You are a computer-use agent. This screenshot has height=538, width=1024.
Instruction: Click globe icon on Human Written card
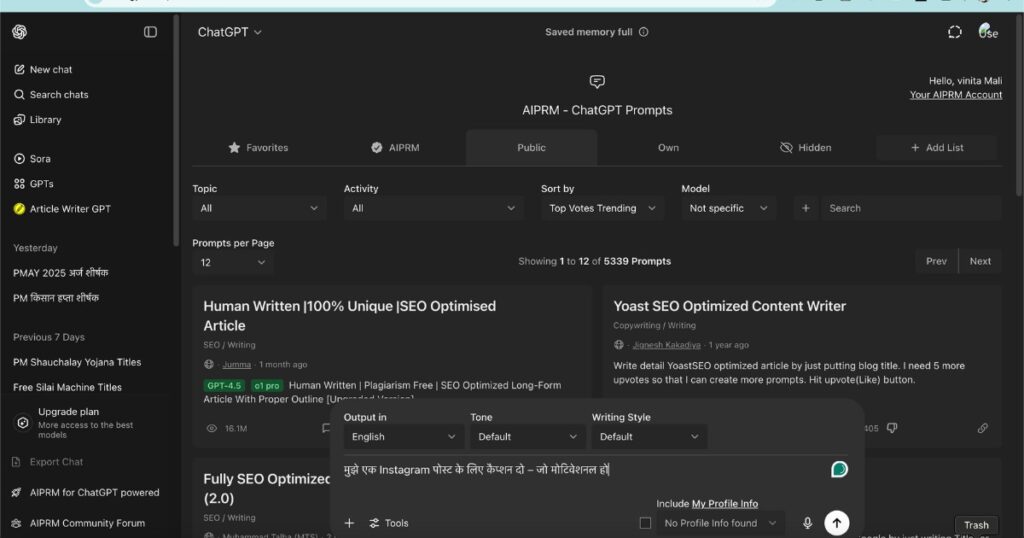click(x=208, y=364)
